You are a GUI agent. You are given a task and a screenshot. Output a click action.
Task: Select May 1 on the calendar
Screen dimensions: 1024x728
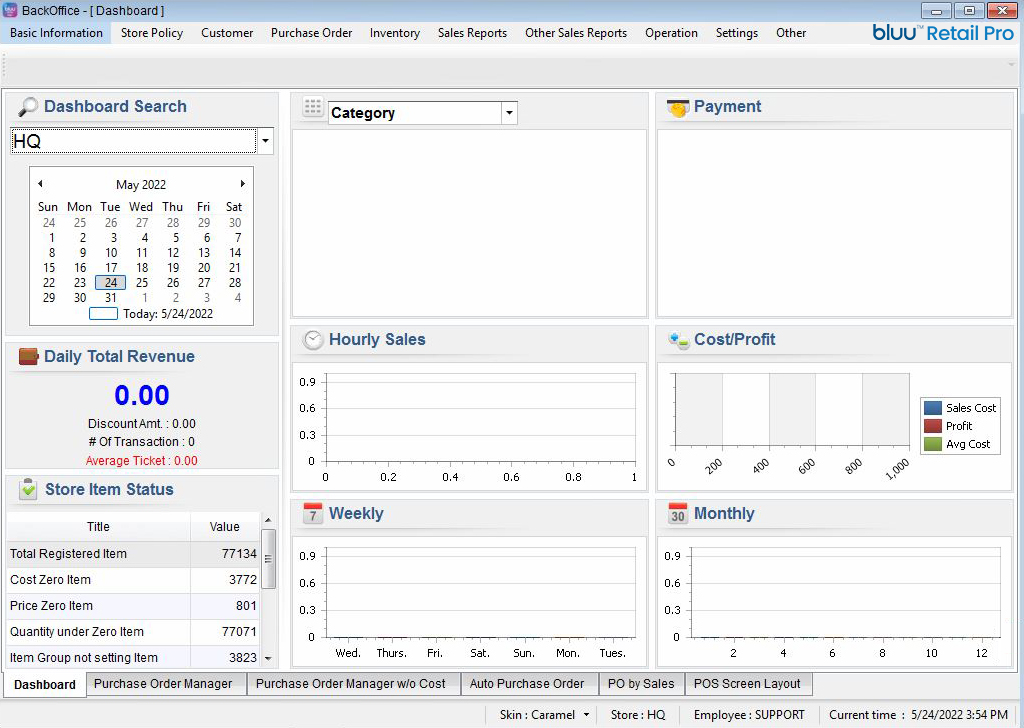pyautogui.click(x=52, y=238)
